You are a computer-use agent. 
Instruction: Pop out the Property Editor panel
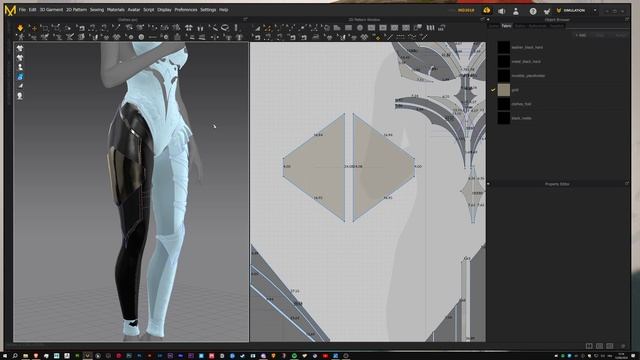(627, 184)
